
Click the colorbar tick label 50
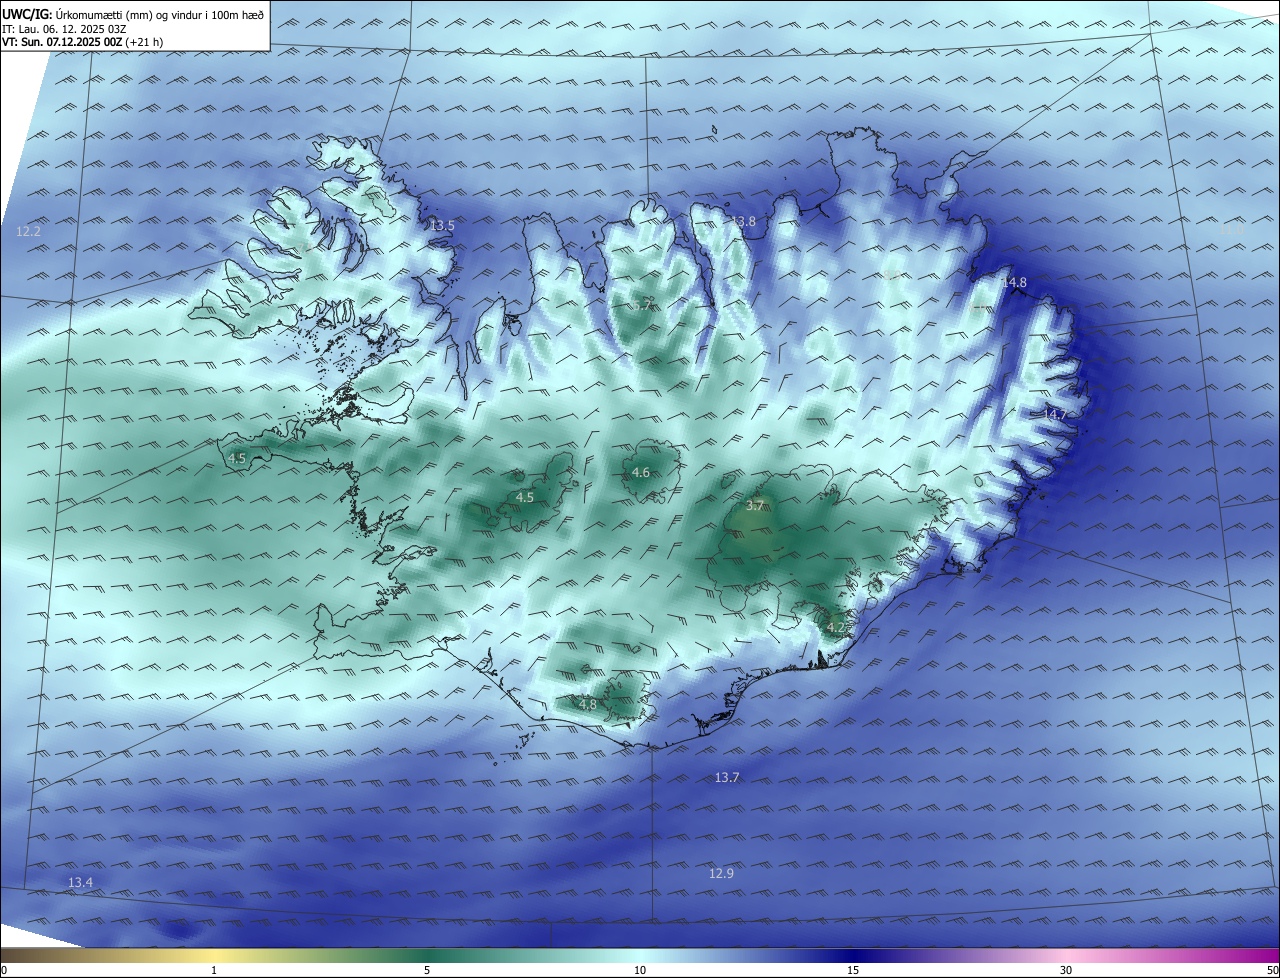pyautogui.click(x=1272, y=970)
